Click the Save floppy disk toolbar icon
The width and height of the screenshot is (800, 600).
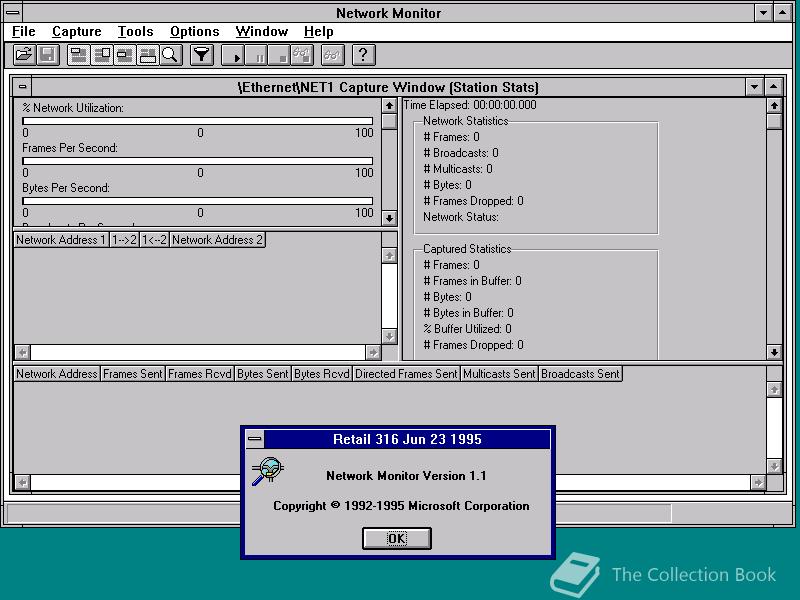(x=47, y=55)
